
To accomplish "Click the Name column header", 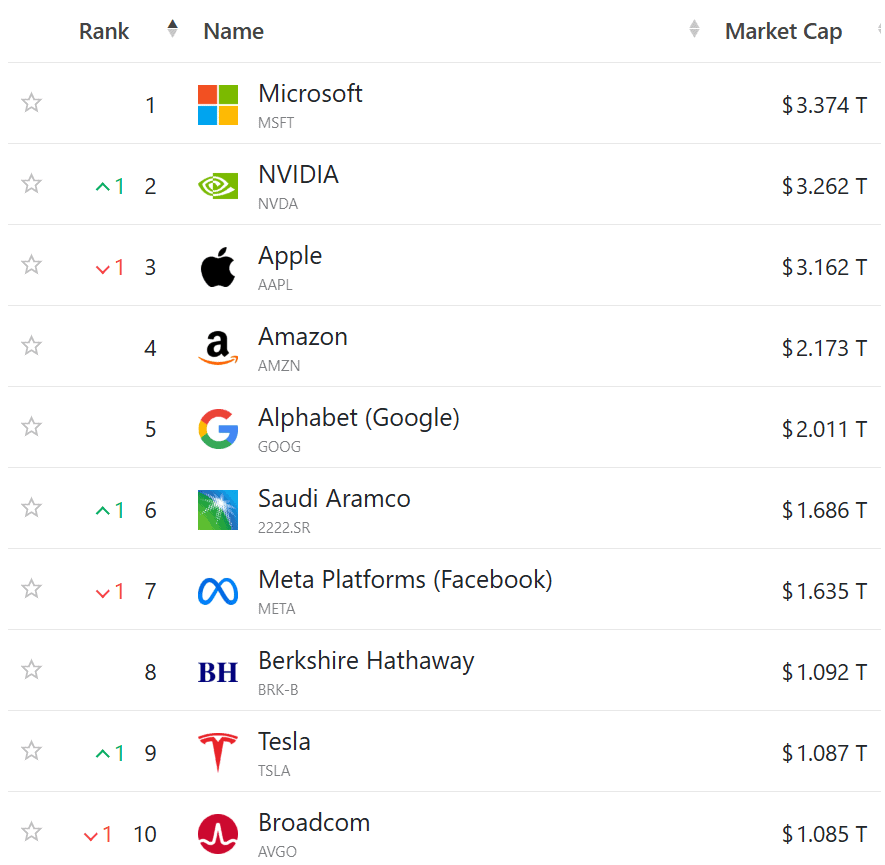I will [233, 32].
